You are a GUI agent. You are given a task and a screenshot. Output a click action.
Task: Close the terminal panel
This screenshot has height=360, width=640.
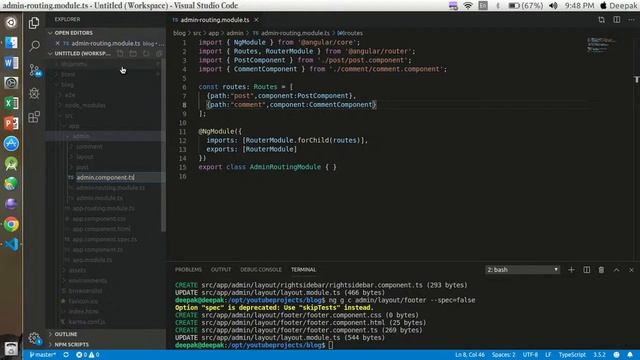coord(631,270)
